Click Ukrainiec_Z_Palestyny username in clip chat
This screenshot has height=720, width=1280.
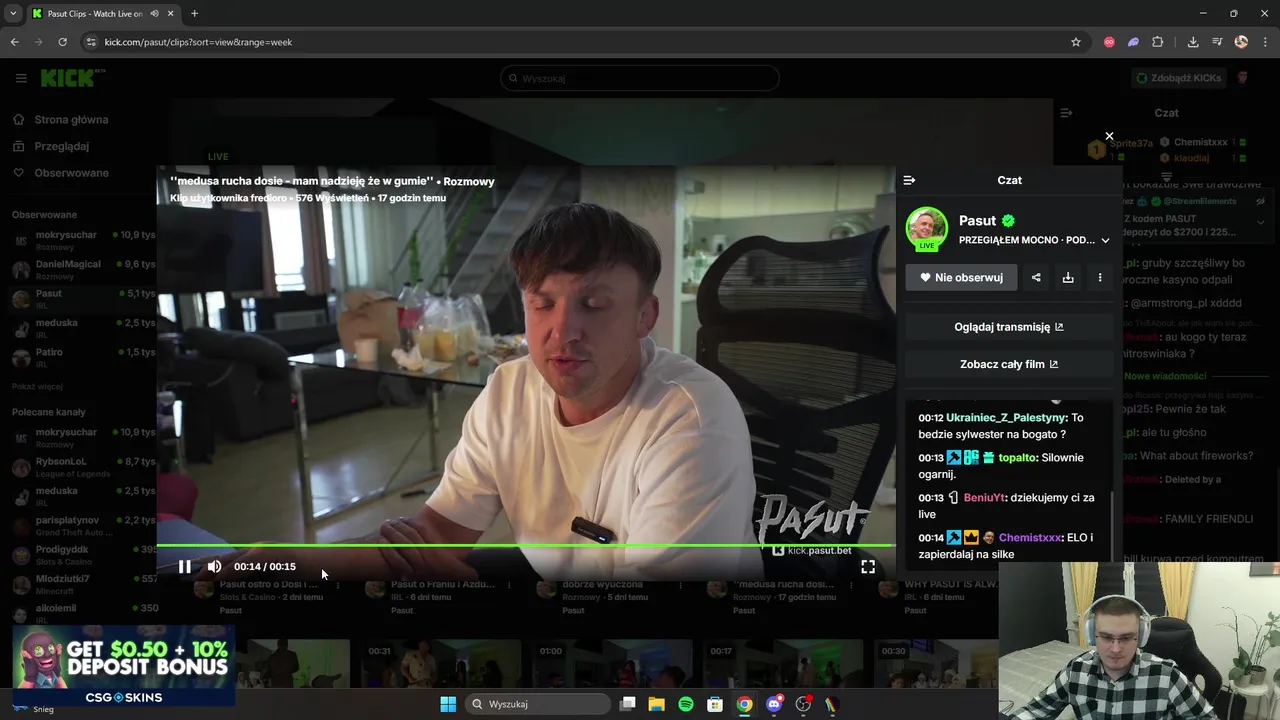point(1006,417)
